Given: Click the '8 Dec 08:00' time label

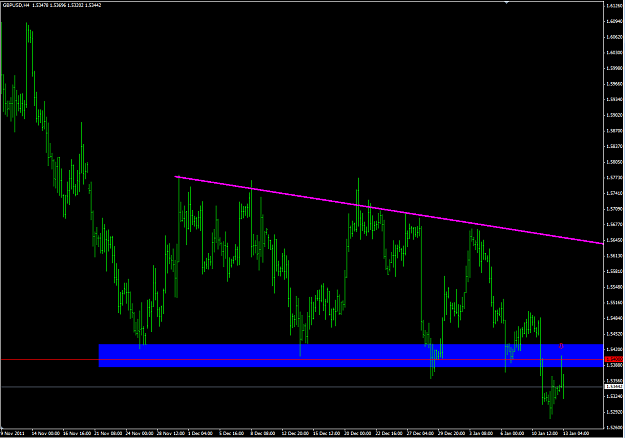Looking at the screenshot, I should coord(263,433).
